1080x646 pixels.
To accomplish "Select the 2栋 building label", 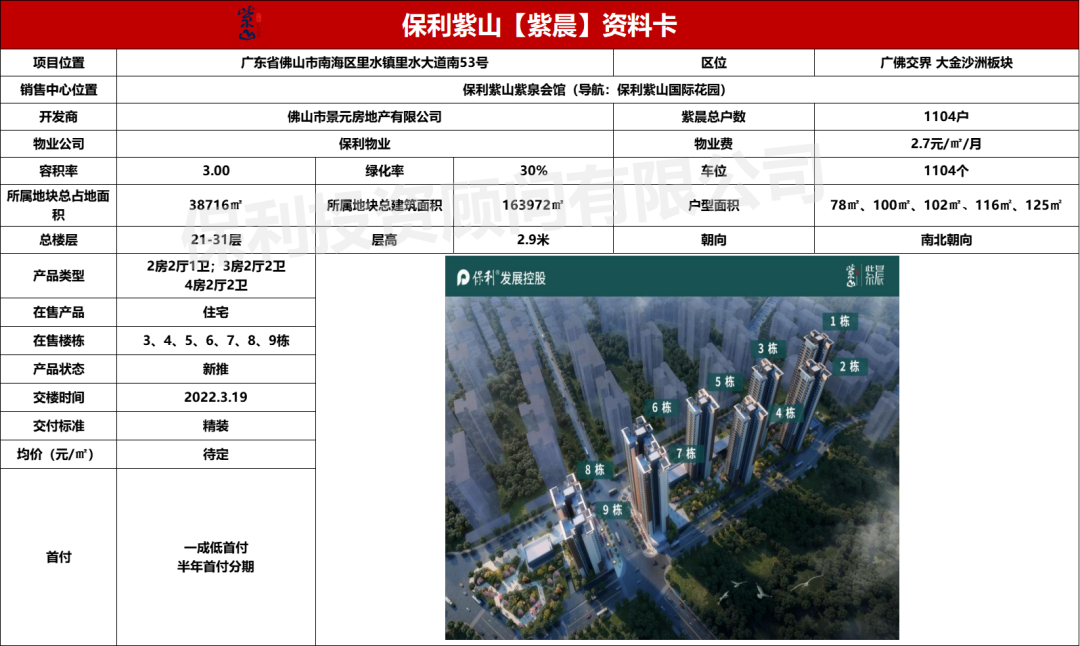I will [849, 366].
